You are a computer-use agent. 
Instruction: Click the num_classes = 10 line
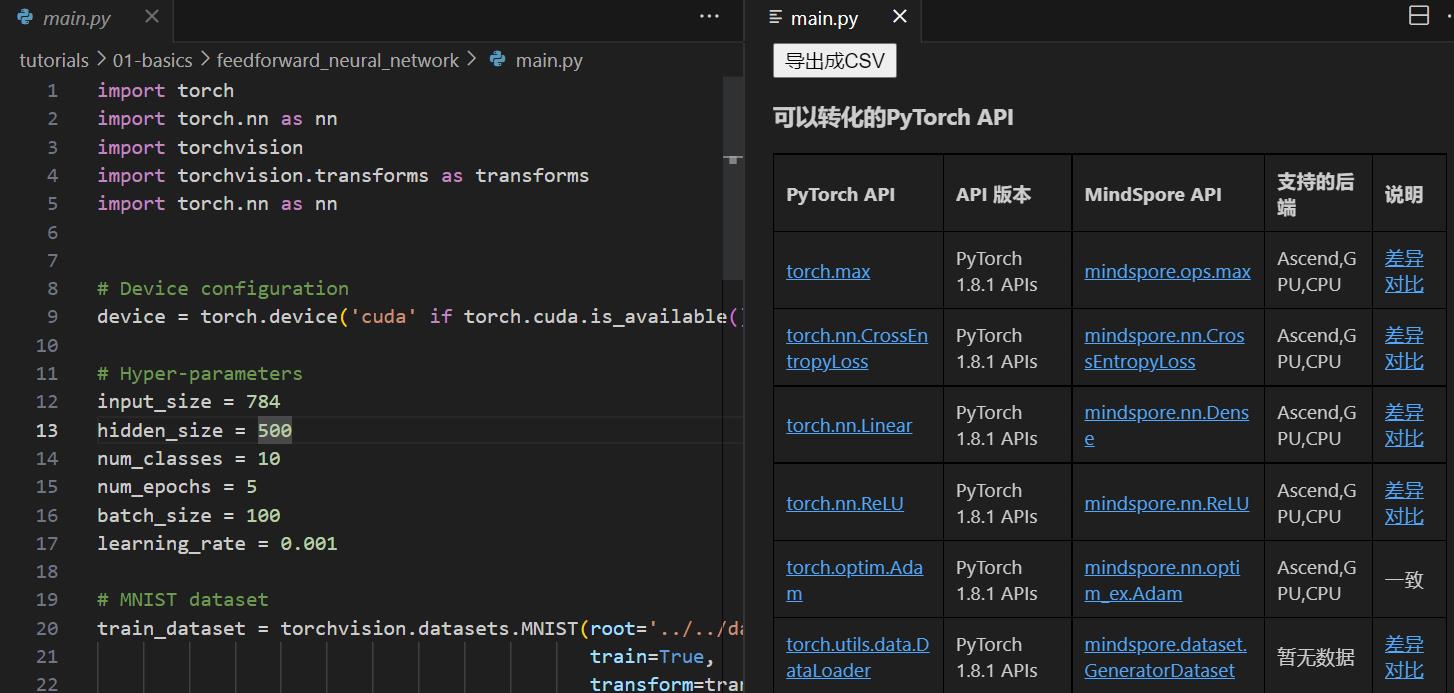point(188,459)
